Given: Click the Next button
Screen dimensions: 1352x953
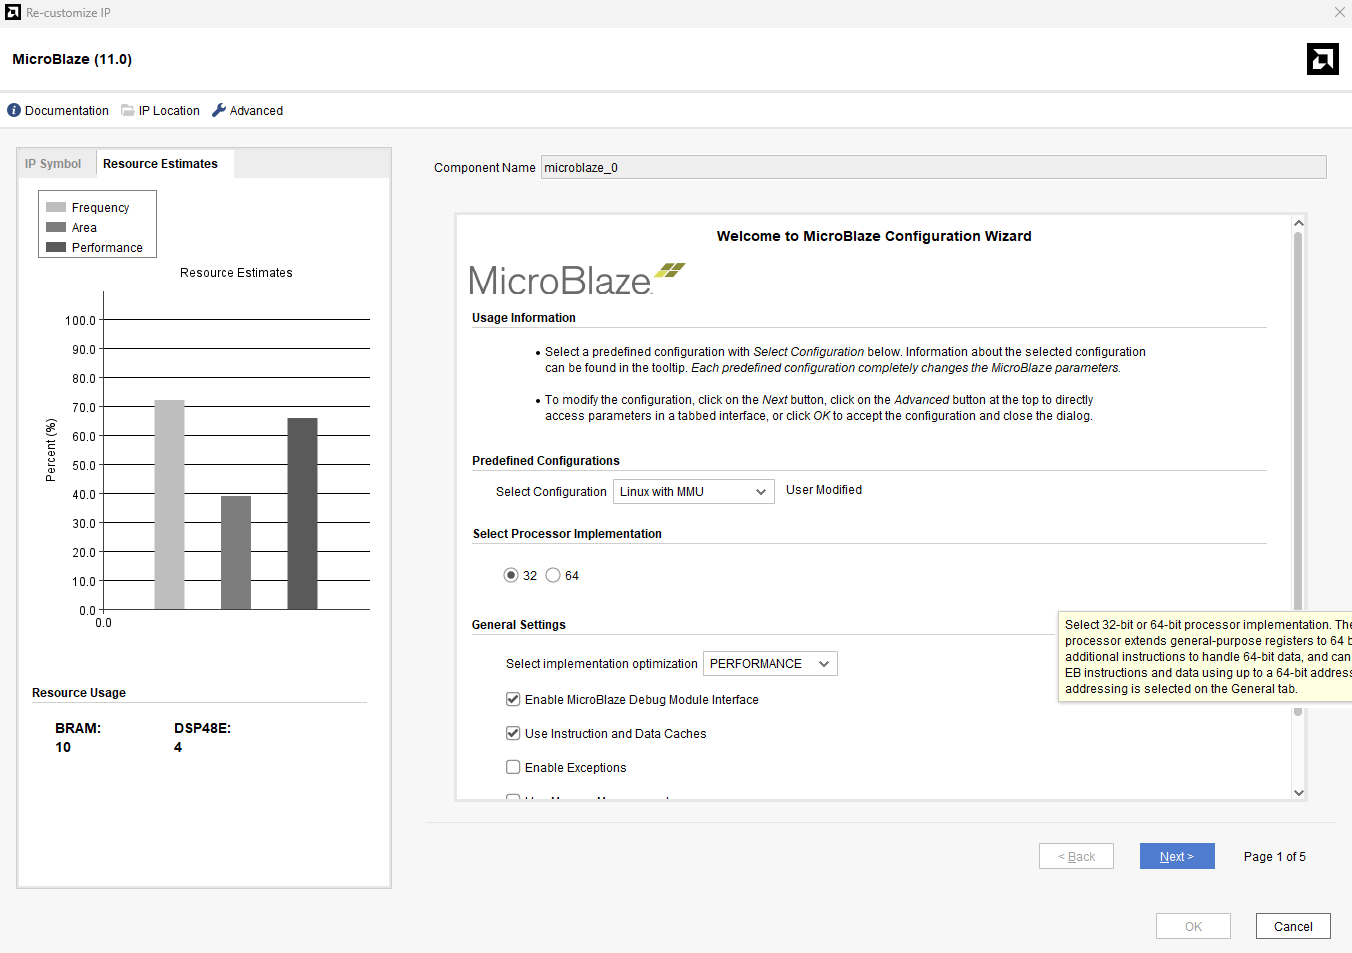Looking at the screenshot, I should pyautogui.click(x=1176, y=857).
